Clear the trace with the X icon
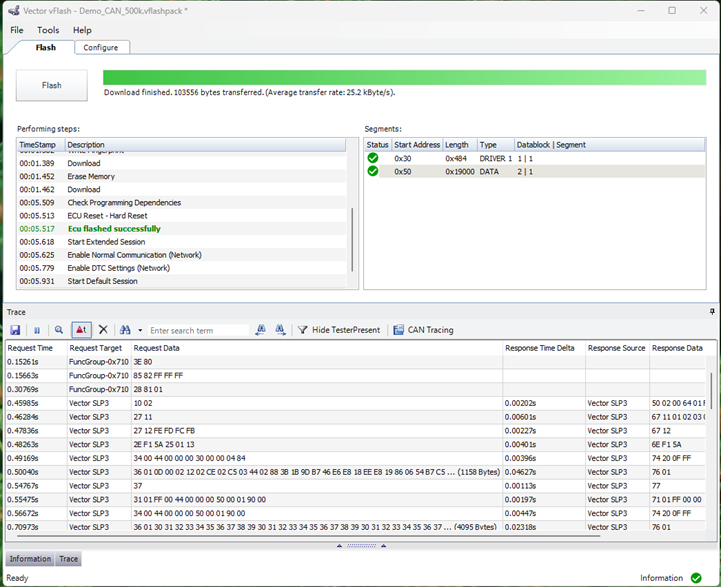721x587 pixels. (103, 330)
